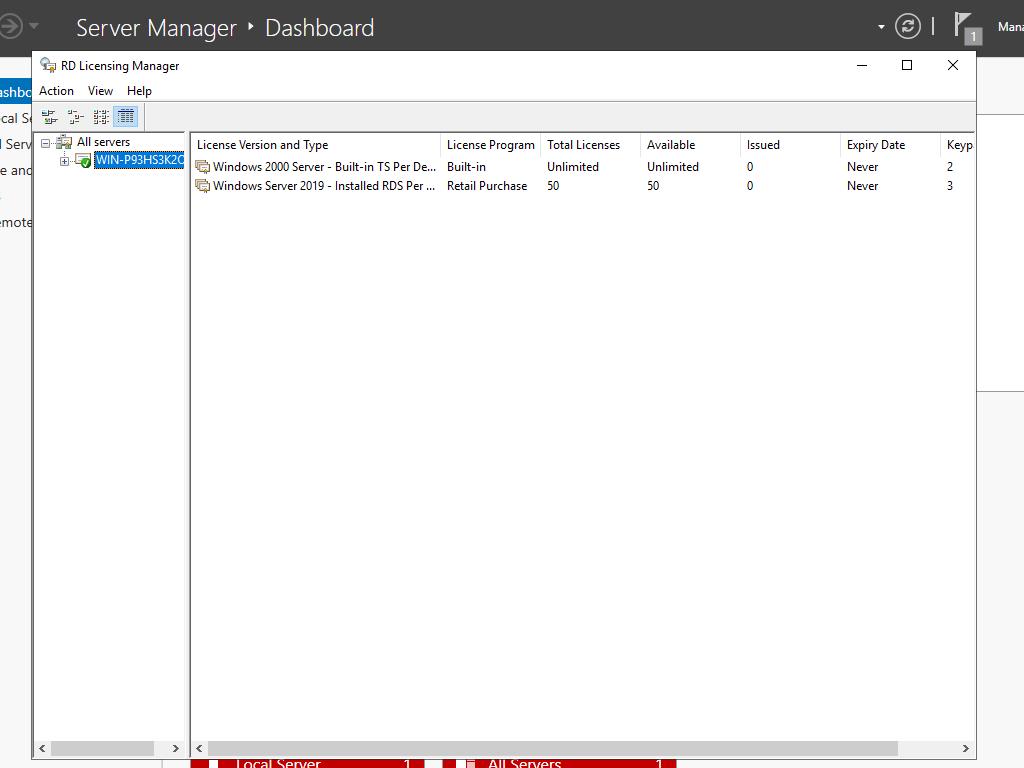Switch to Small Icons view in the toolbar
The image size is (1024, 768).
point(76,117)
